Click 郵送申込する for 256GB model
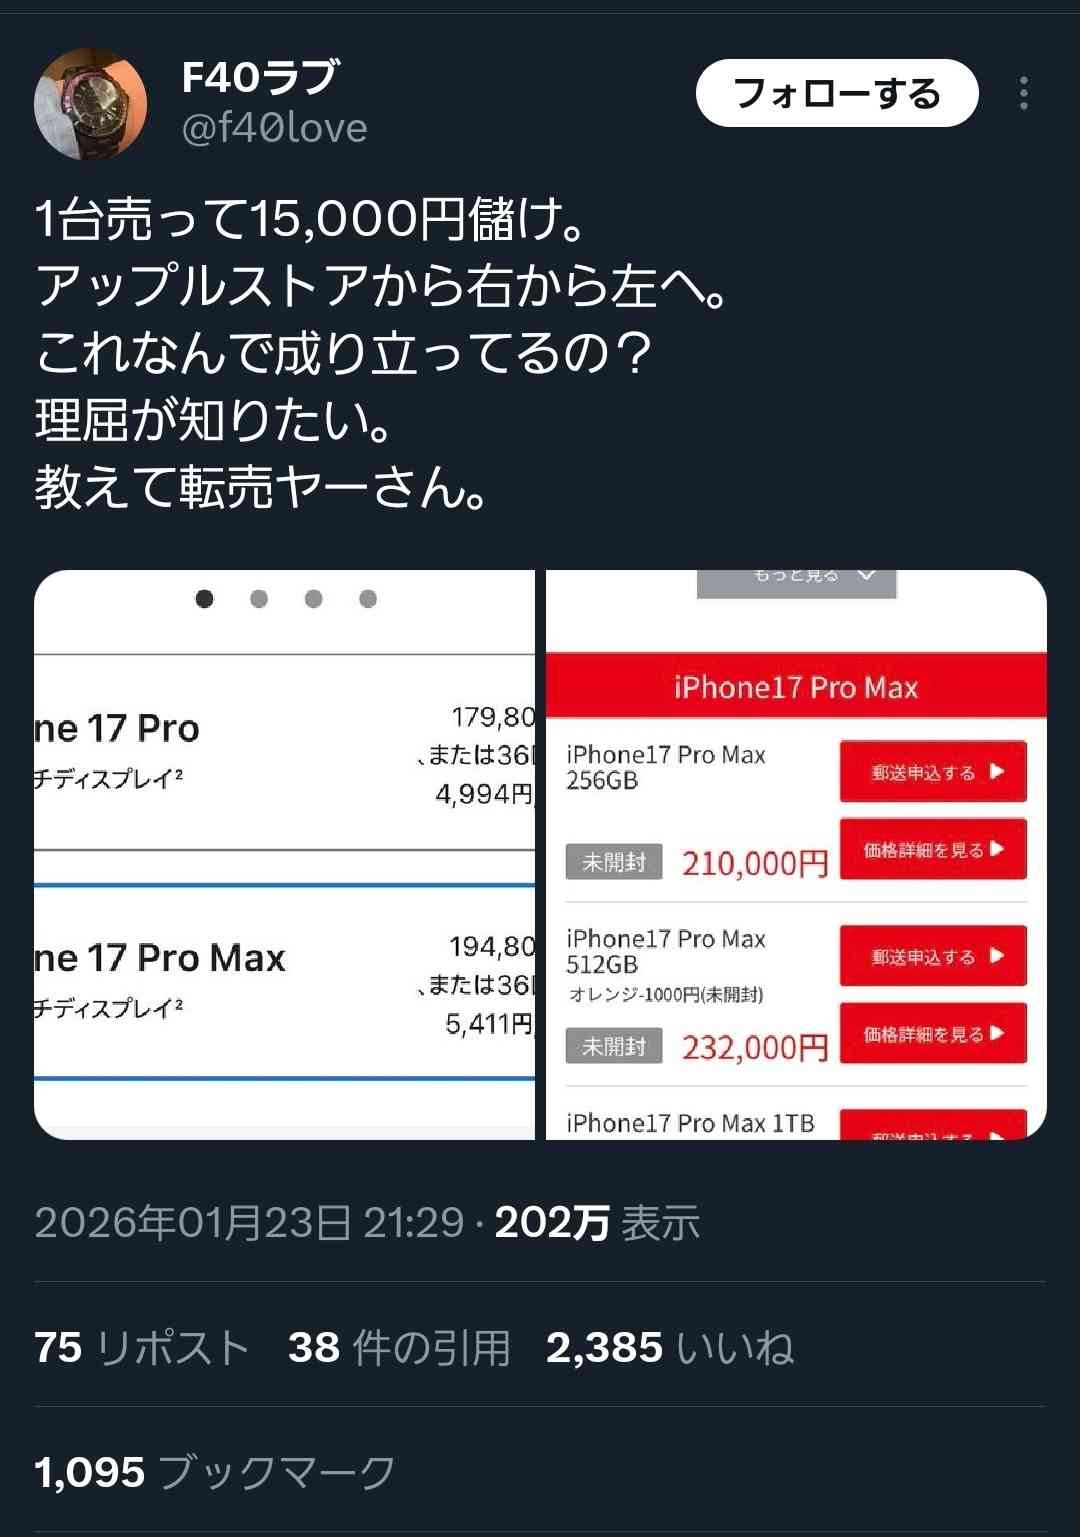This screenshot has width=1080, height=1537. point(933,771)
